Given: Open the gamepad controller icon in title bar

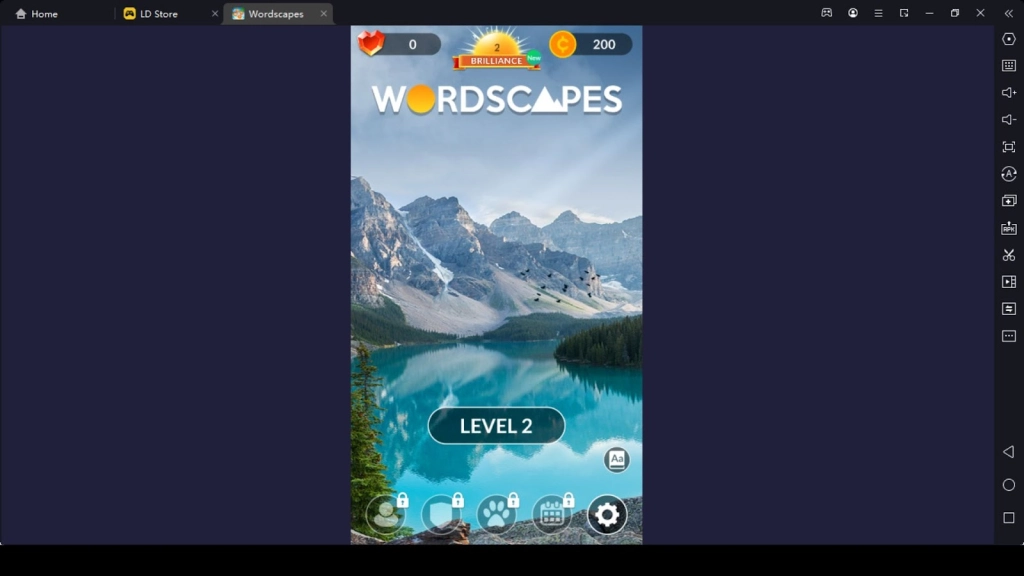Looking at the screenshot, I should pyautogui.click(x=827, y=13).
